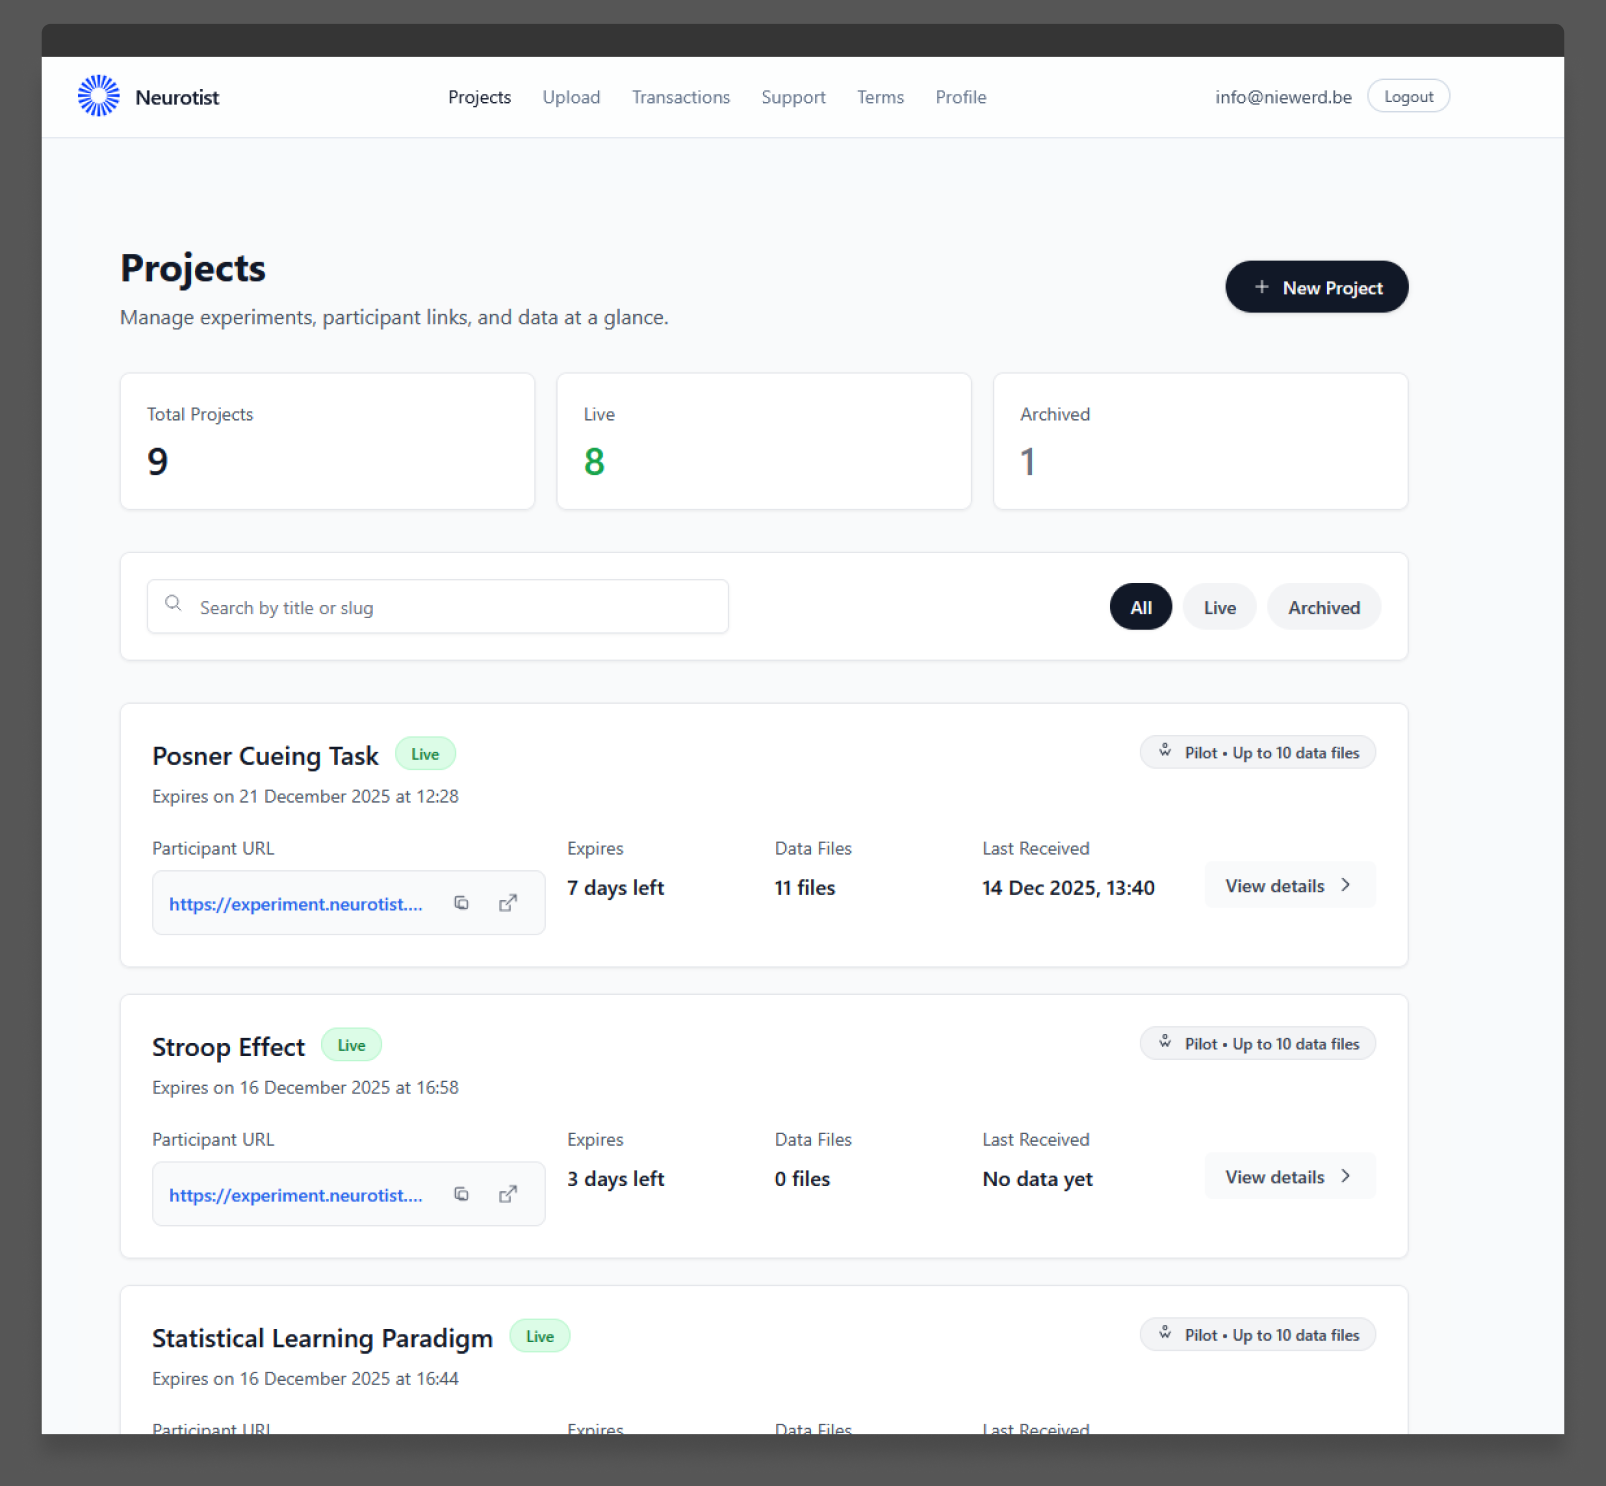Image resolution: width=1606 pixels, height=1486 pixels.
Task: Switch to the Profile section
Action: tap(960, 96)
